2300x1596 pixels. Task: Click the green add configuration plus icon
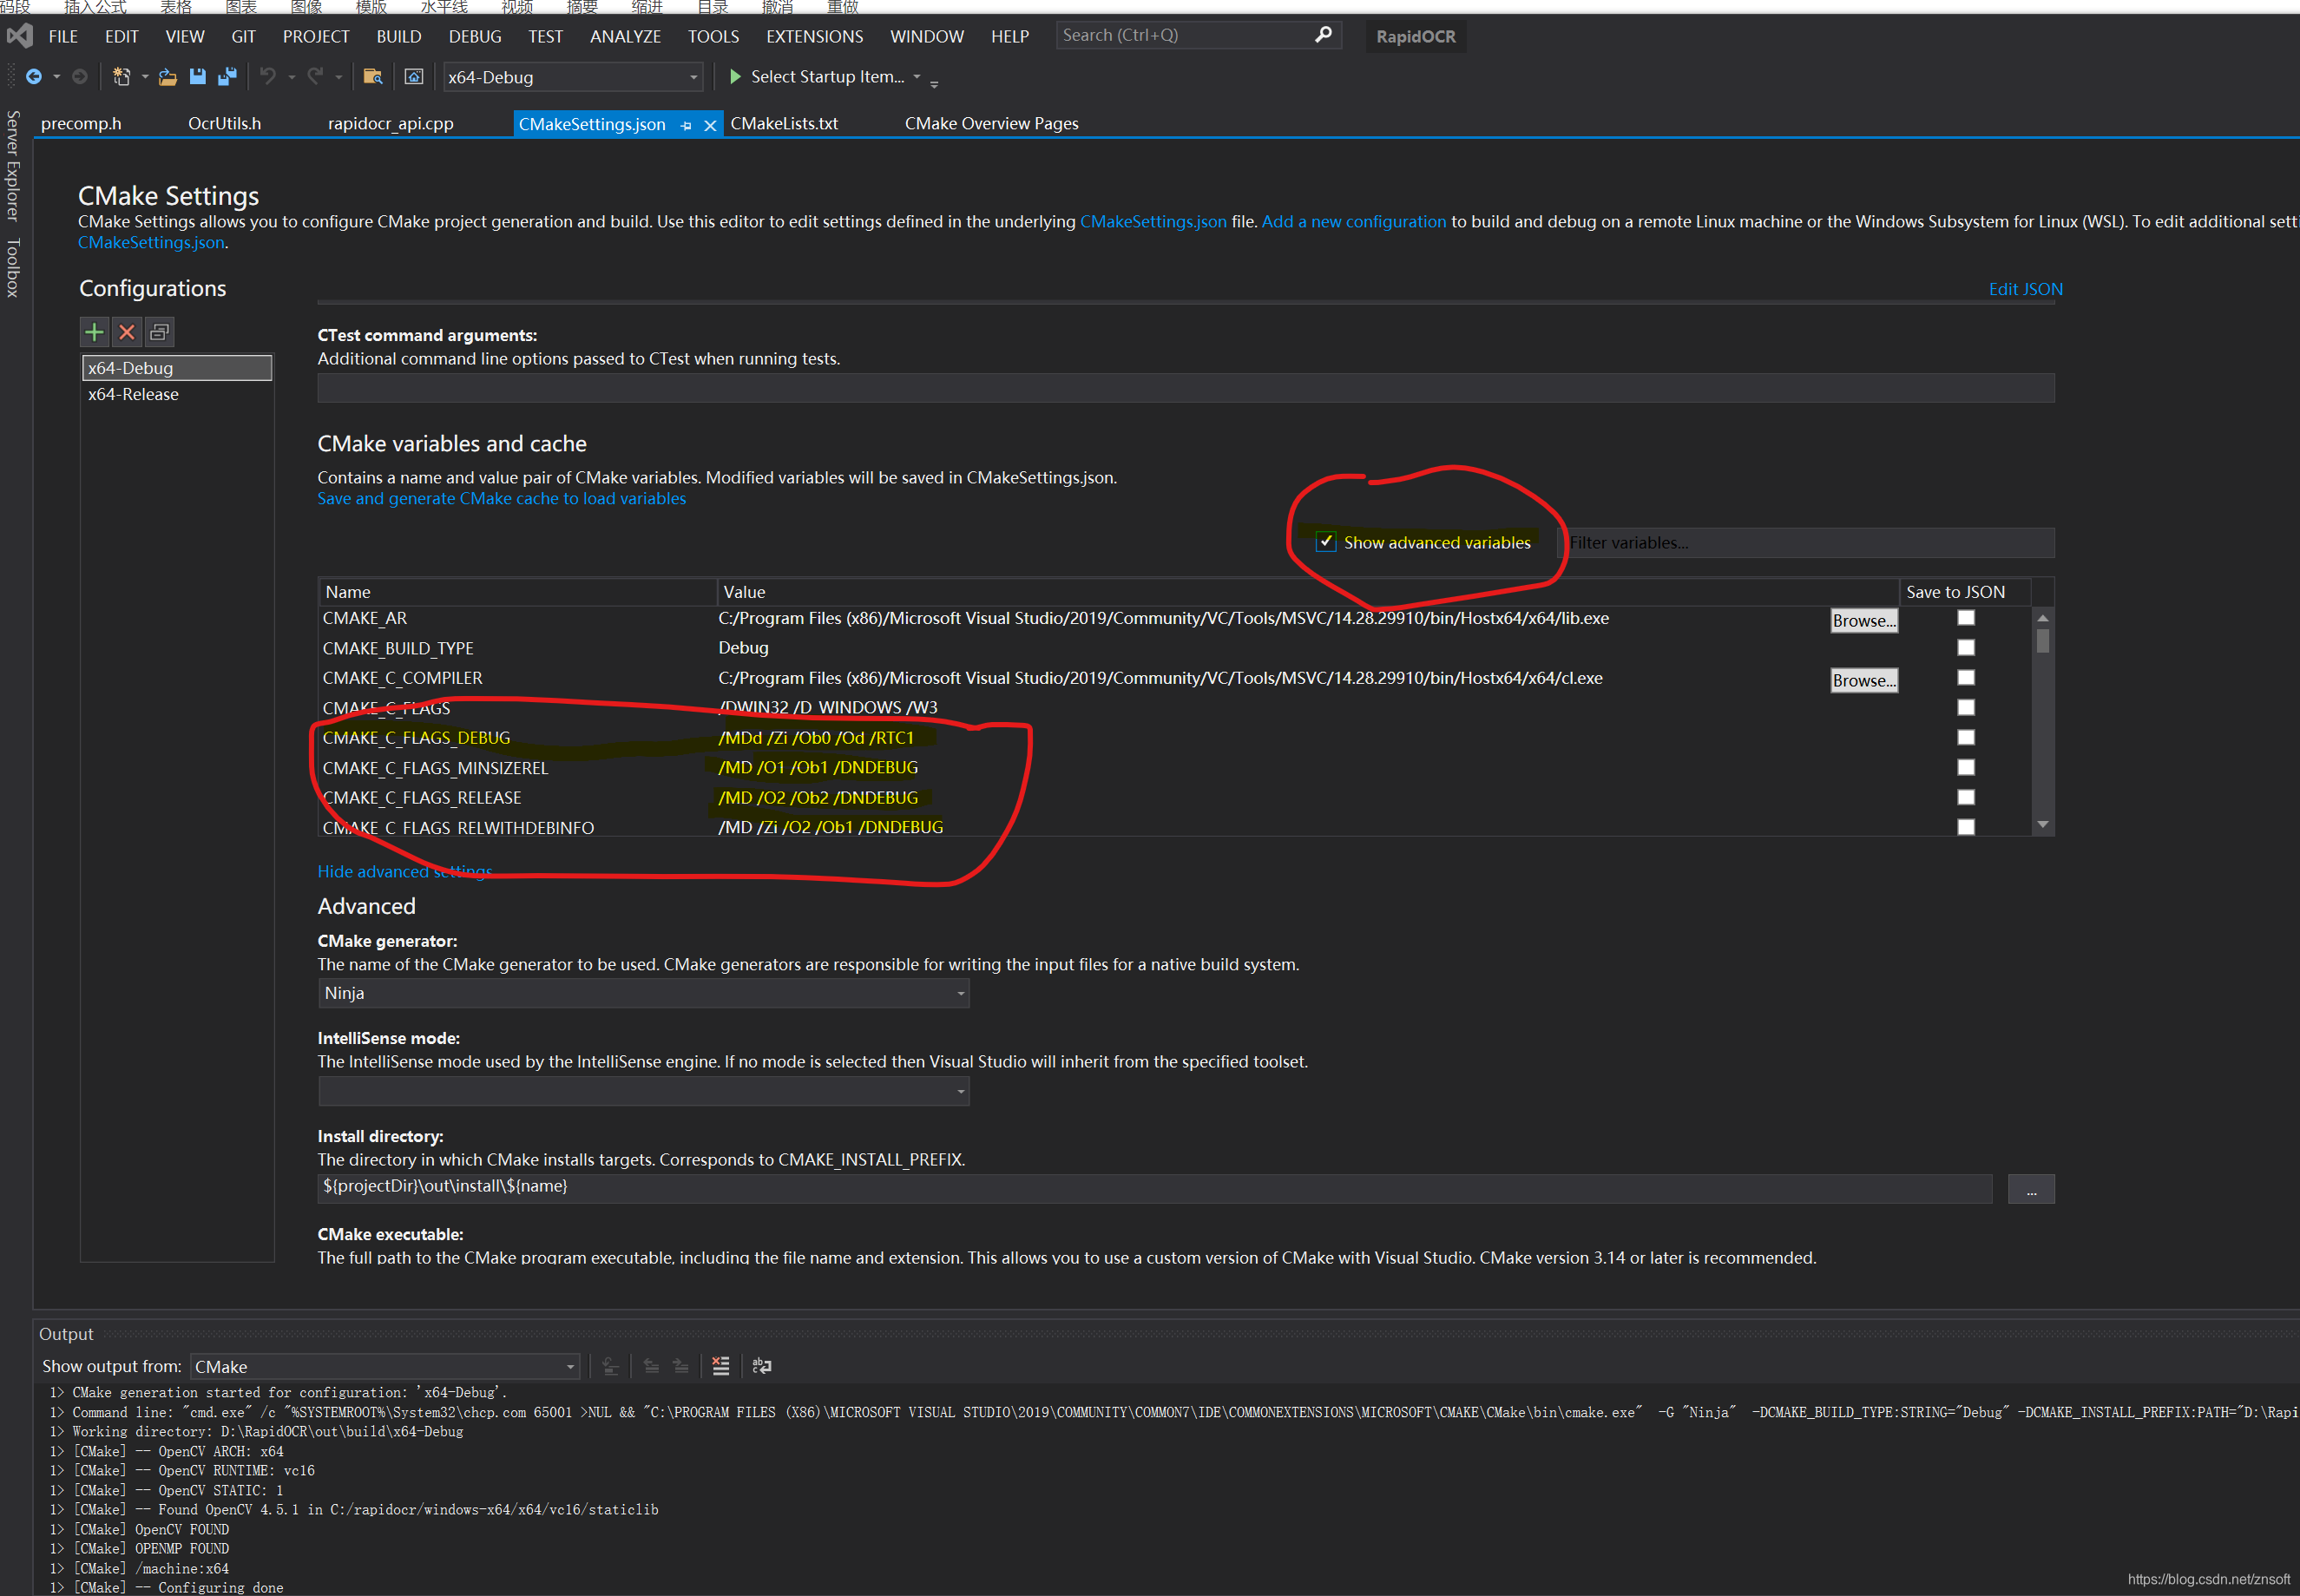[x=94, y=332]
